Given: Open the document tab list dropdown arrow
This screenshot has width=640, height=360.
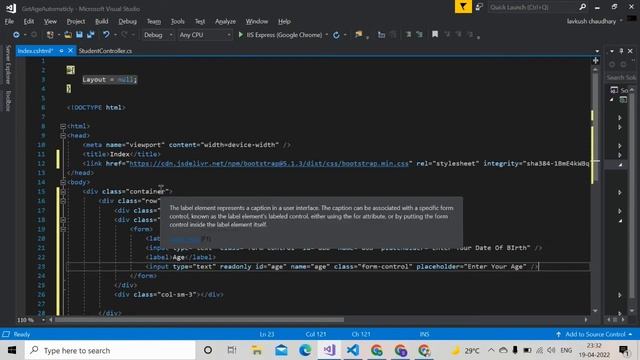Looking at the screenshot, I should point(597,51).
